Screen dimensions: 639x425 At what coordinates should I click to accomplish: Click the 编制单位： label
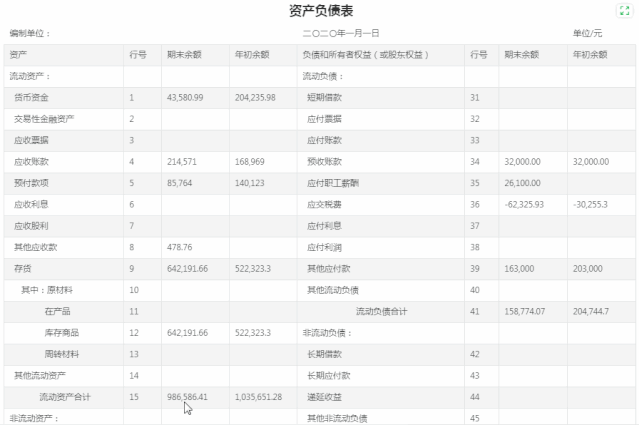30,33
